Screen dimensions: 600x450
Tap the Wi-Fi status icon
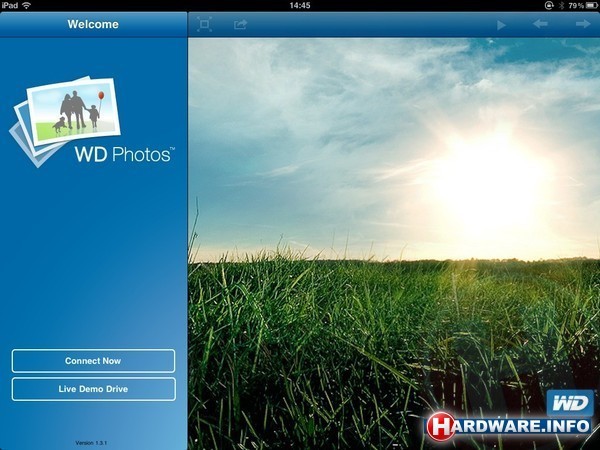pyautogui.click(x=26, y=5)
